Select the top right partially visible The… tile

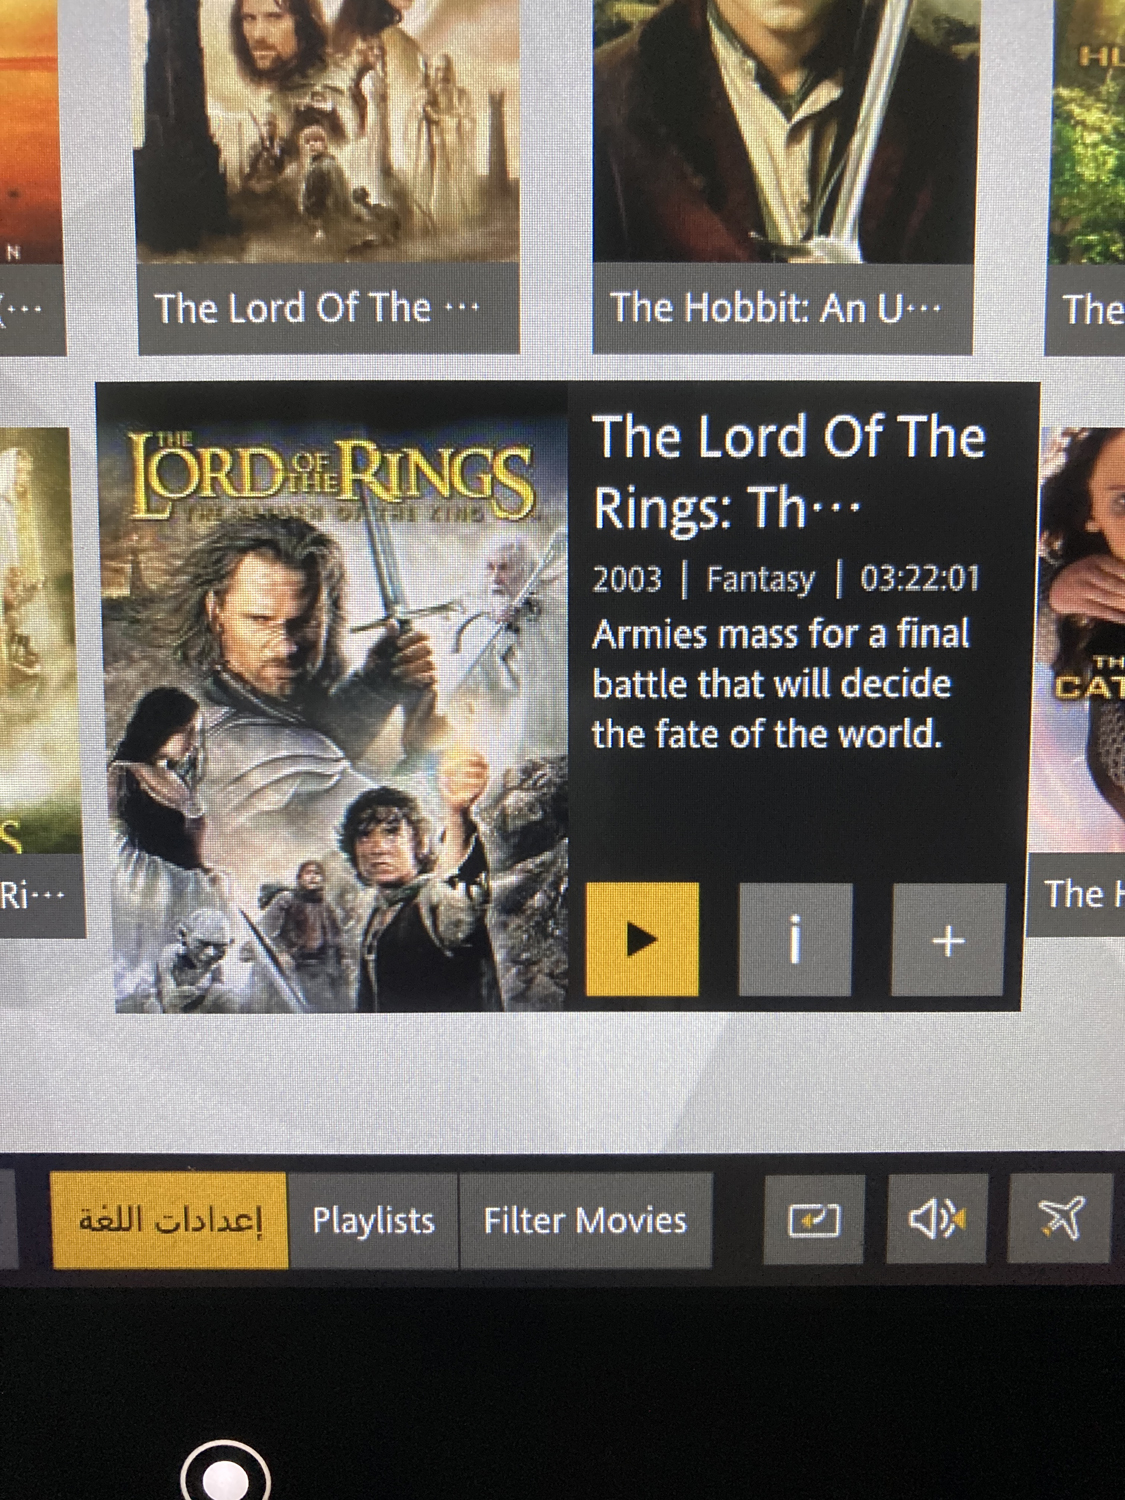[1086, 176]
